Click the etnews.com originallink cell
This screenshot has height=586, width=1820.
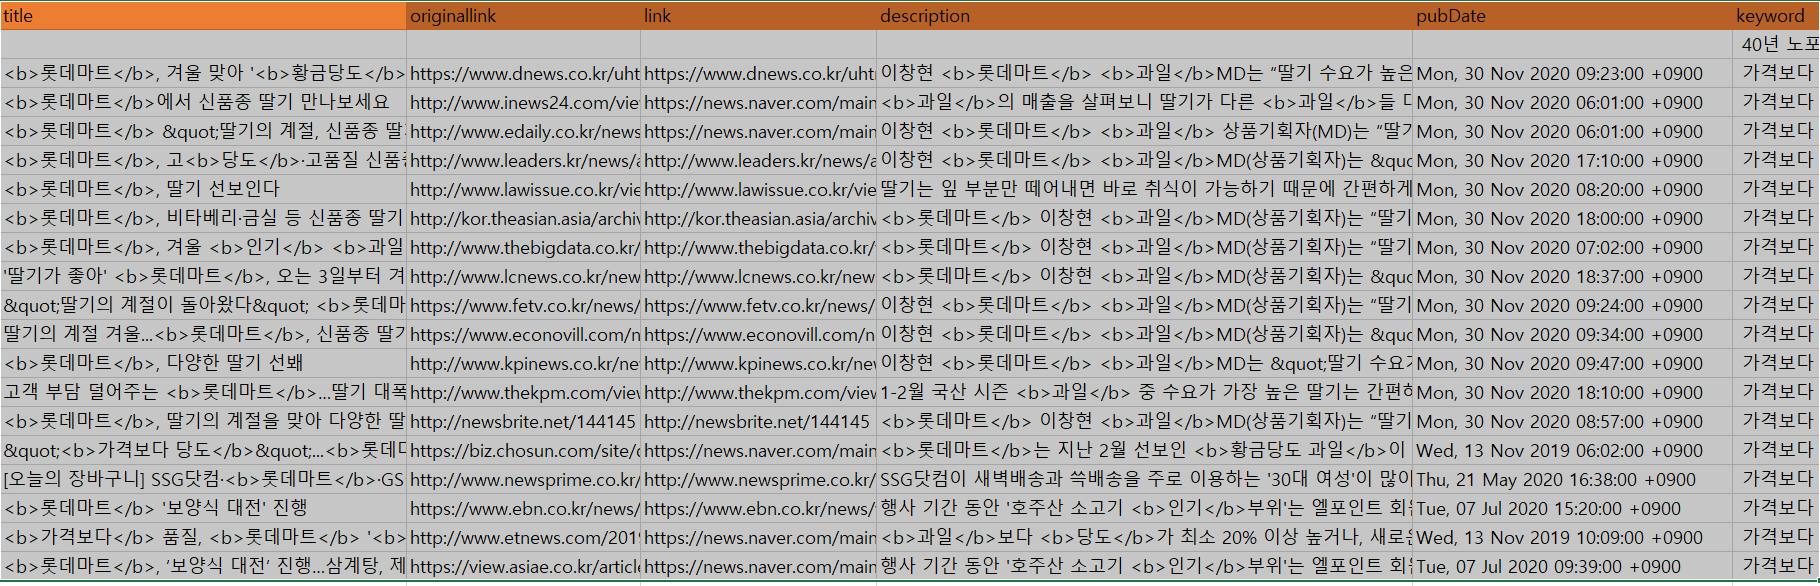pyautogui.click(x=523, y=538)
